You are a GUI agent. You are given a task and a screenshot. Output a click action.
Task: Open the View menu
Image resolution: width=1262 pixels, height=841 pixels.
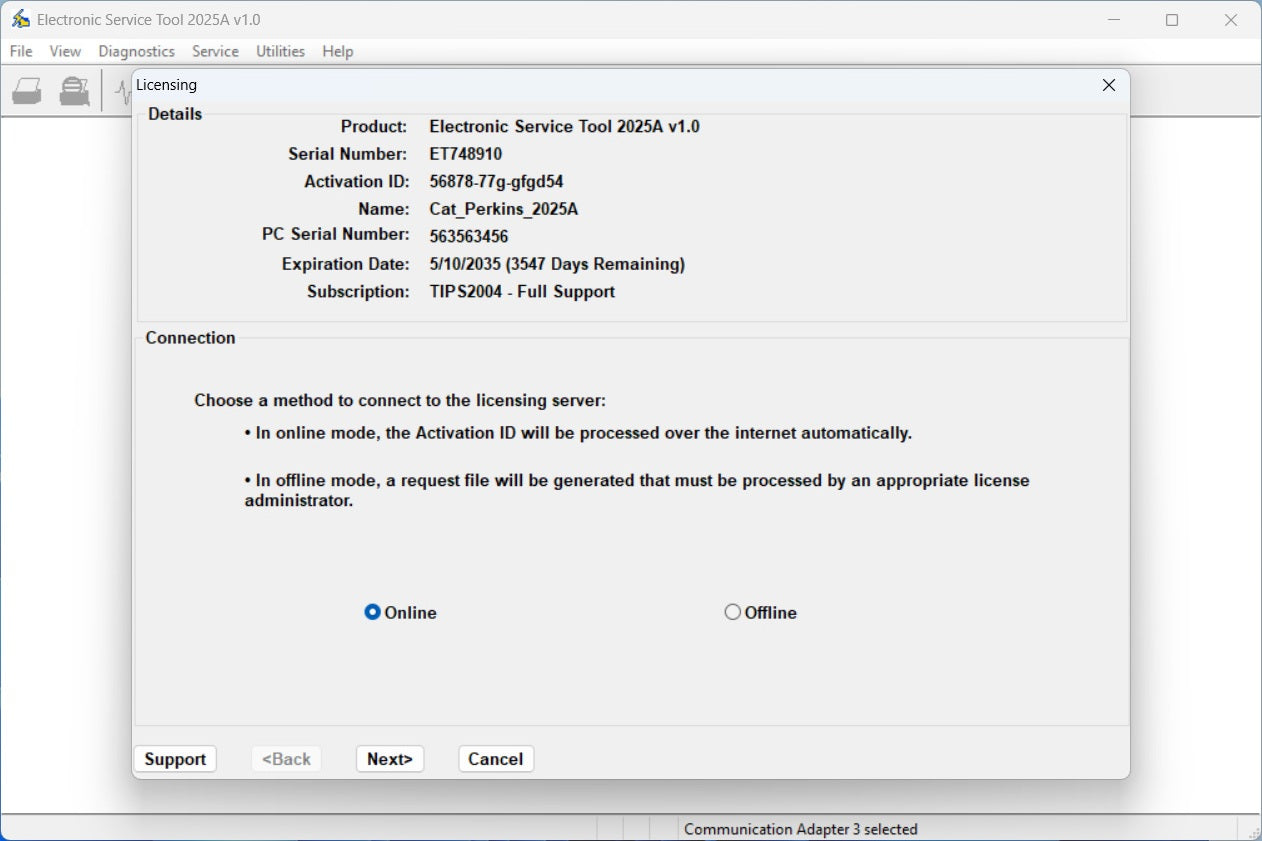point(65,51)
